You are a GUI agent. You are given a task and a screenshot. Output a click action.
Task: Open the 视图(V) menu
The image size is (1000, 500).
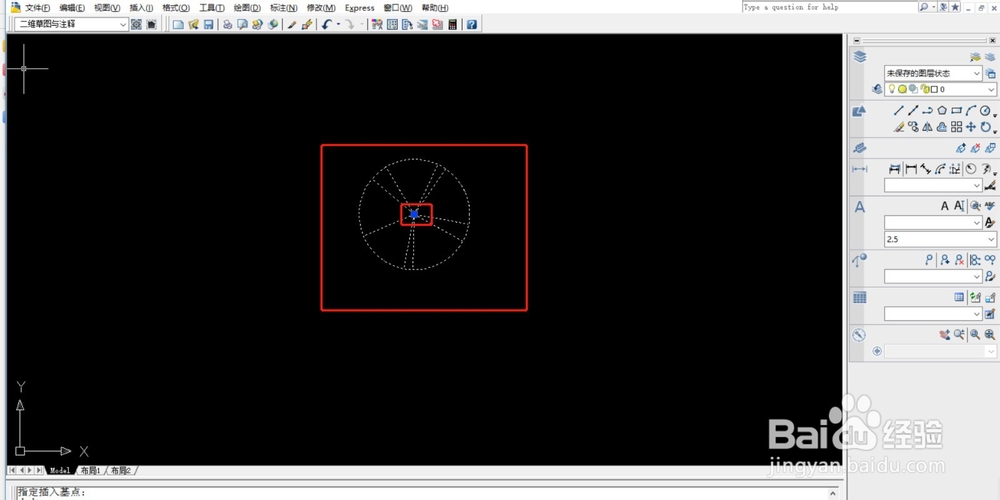[107, 8]
